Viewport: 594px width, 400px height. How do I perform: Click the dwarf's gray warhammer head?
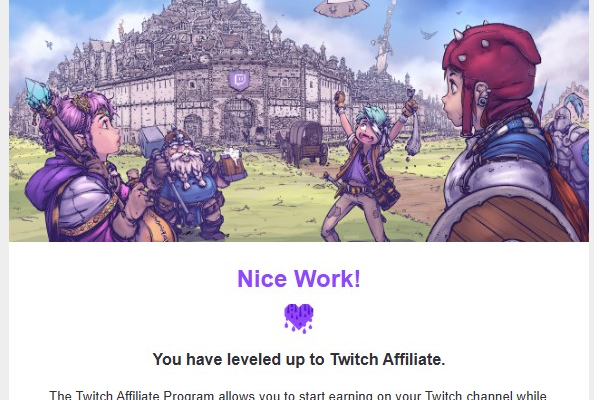point(152,141)
